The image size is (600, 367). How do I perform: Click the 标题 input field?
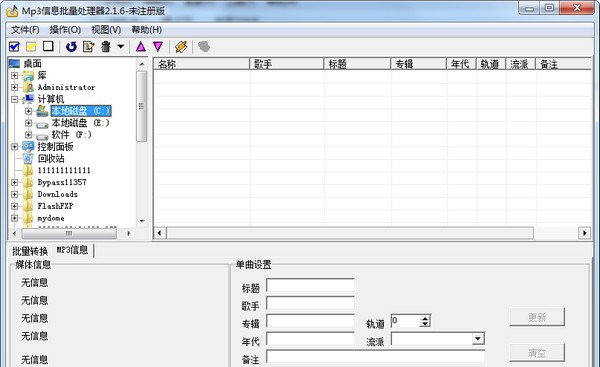pyautogui.click(x=310, y=285)
